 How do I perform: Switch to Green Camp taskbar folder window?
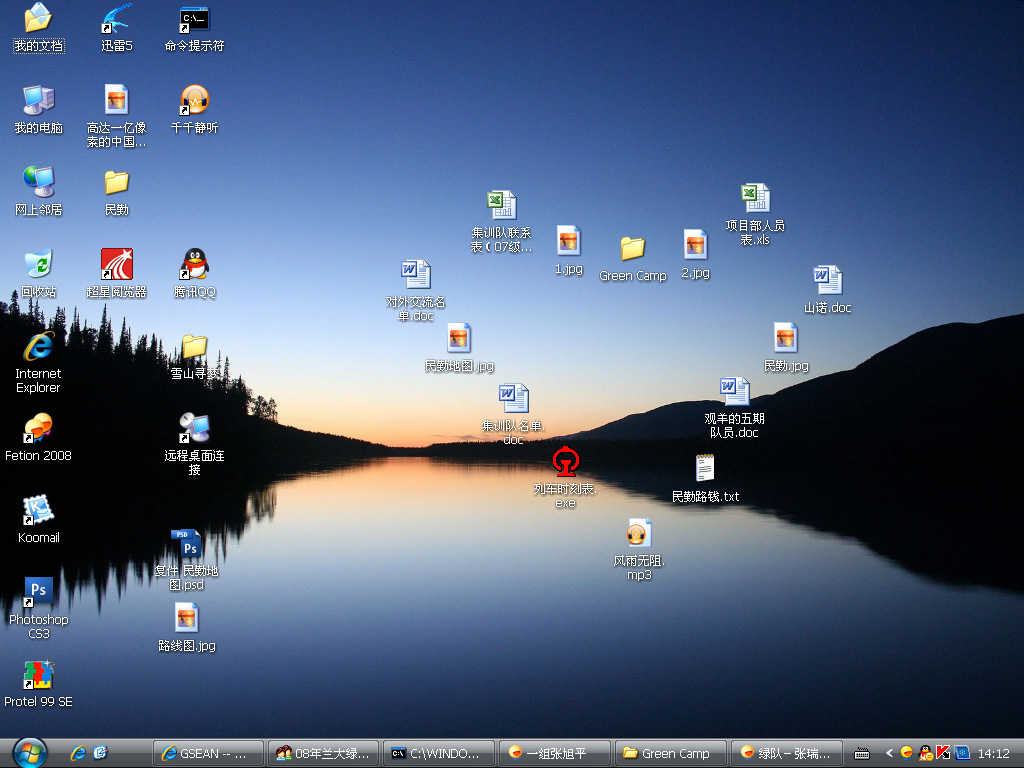click(671, 753)
